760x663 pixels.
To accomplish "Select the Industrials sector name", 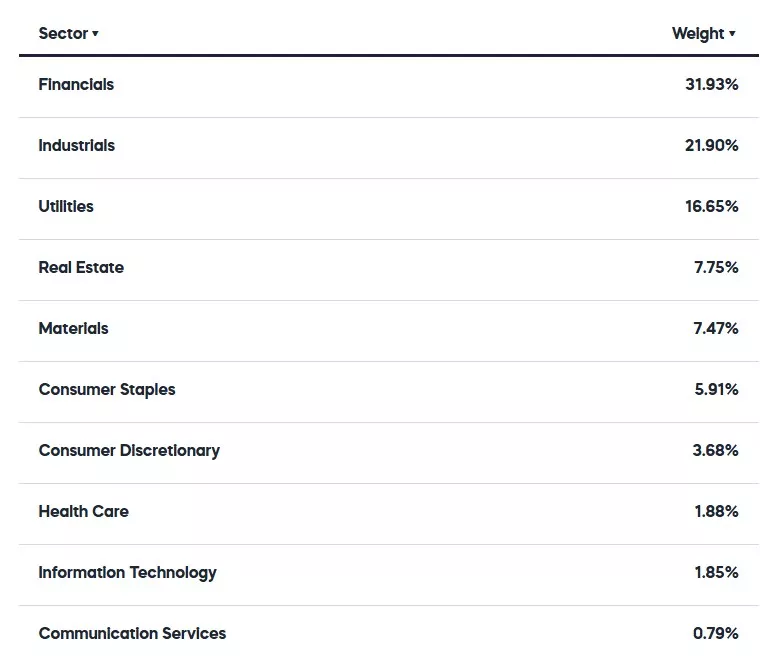I will click(76, 145).
